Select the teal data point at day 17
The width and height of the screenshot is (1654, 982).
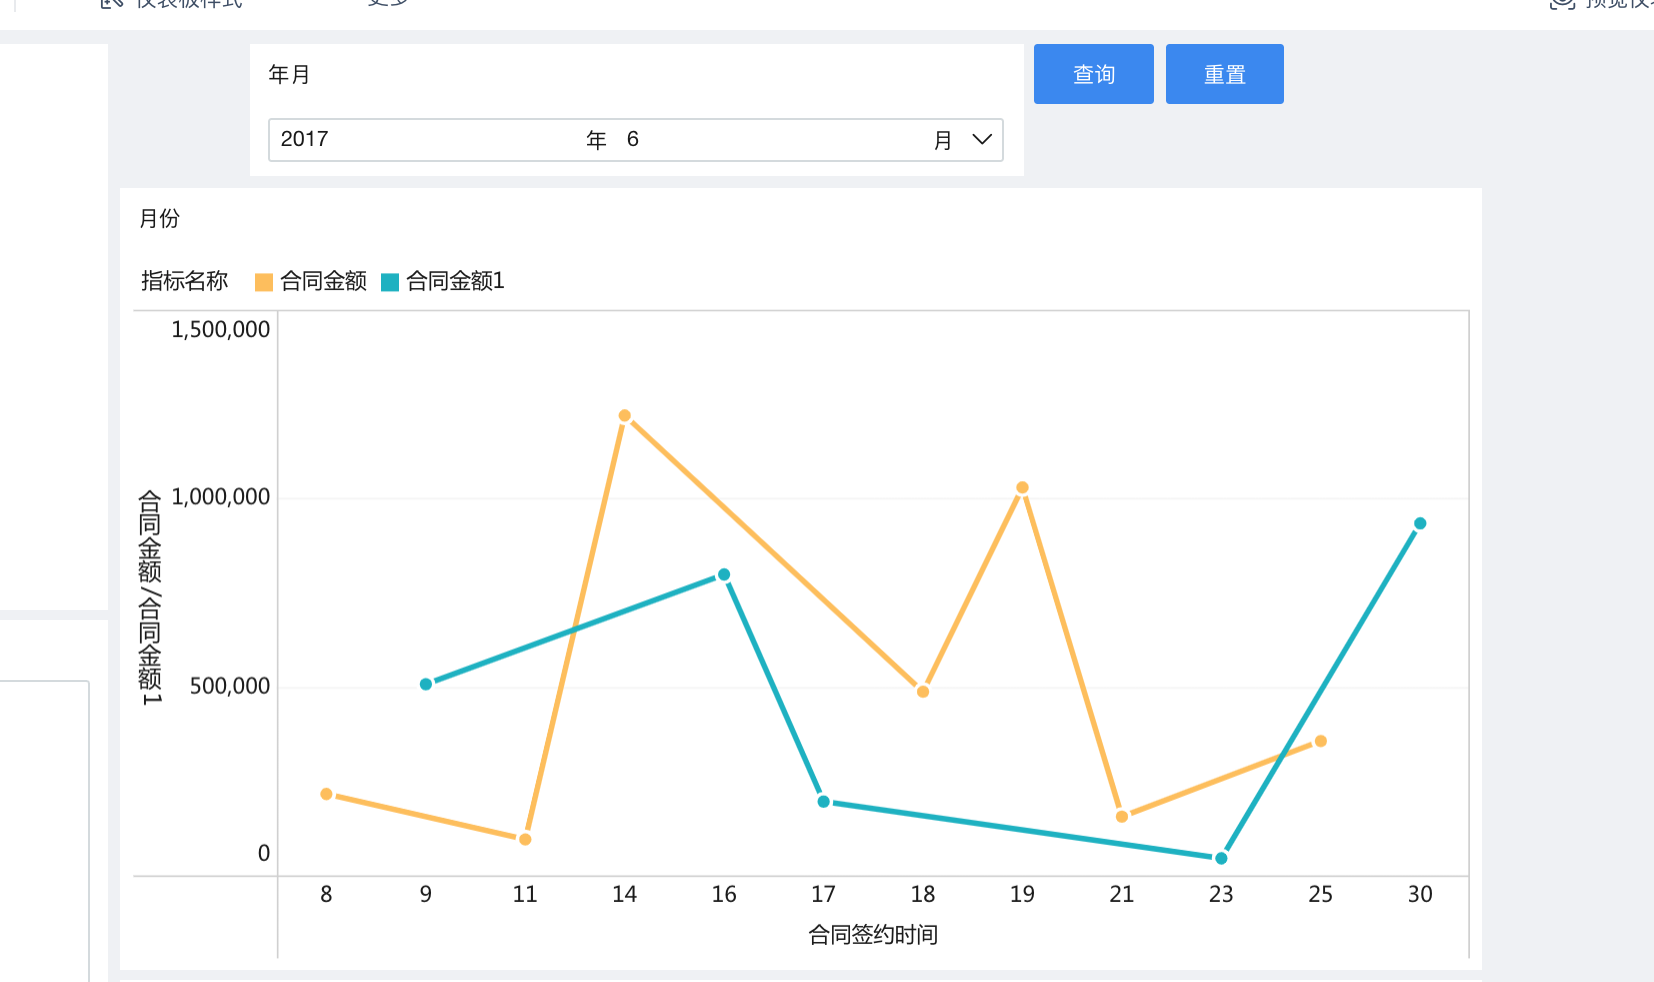824,802
